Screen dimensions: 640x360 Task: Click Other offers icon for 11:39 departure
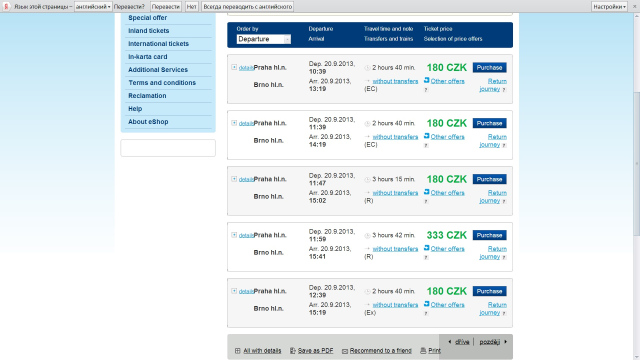[427, 136]
